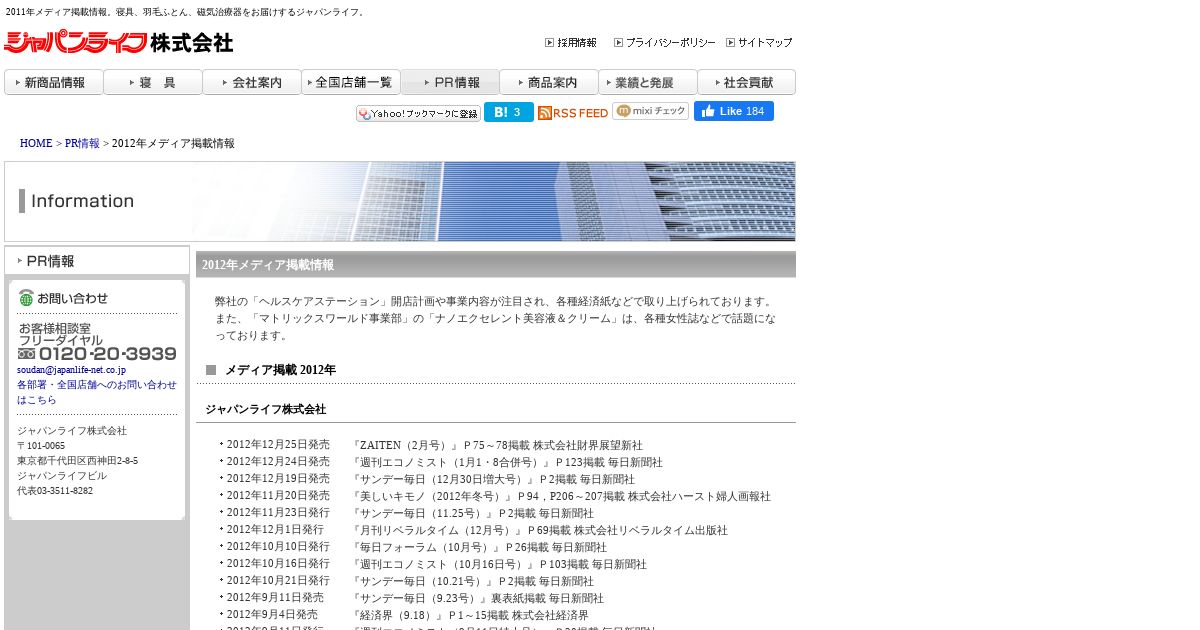Viewport: 1200px width, 630px height.
Task: Click the 東京都千代田区西神田2-8-5 address text
Action: 77,461
